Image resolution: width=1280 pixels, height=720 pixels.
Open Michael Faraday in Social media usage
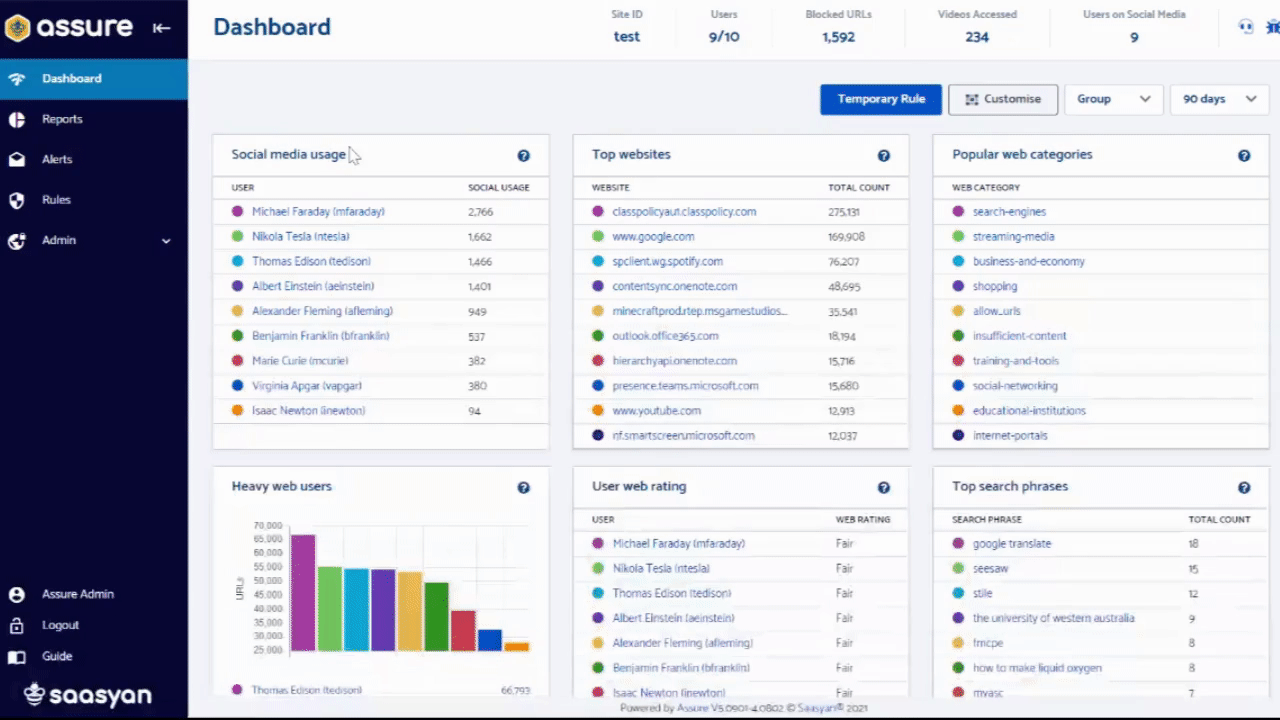tap(318, 212)
